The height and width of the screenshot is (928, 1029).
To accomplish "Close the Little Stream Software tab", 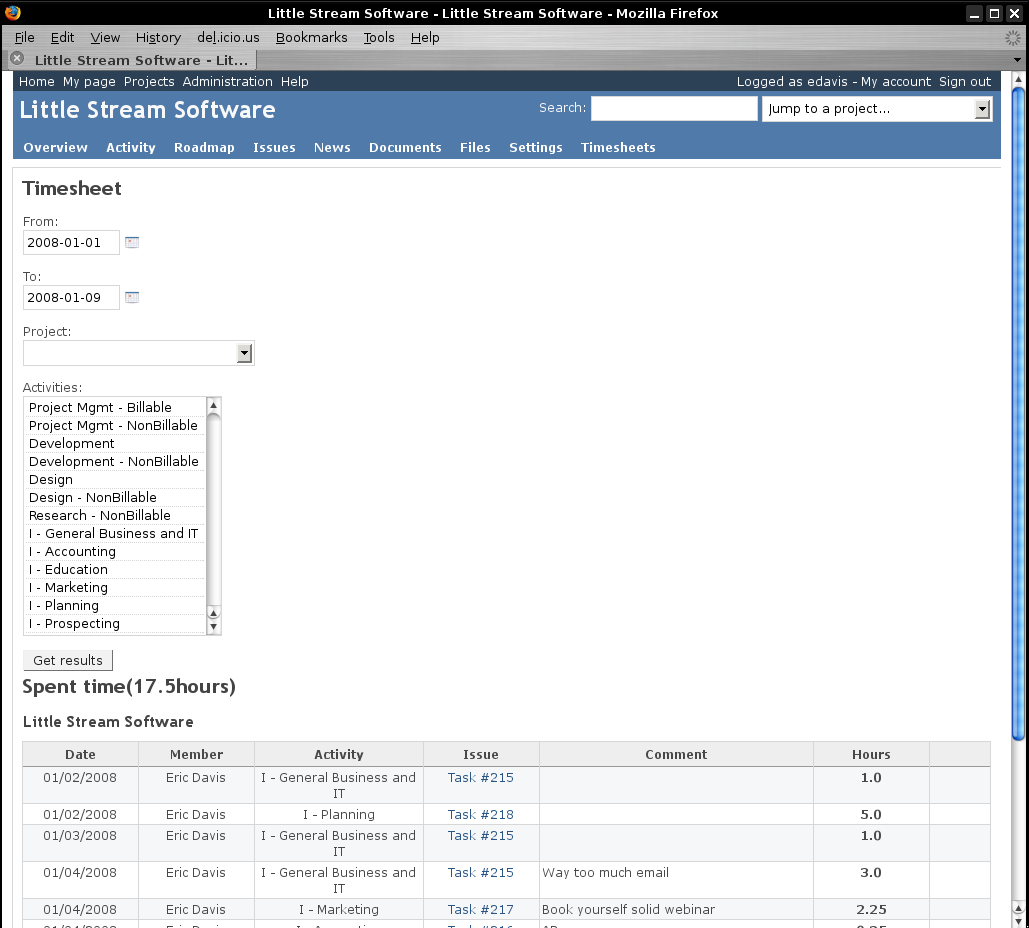I will pyautogui.click(x=17, y=60).
